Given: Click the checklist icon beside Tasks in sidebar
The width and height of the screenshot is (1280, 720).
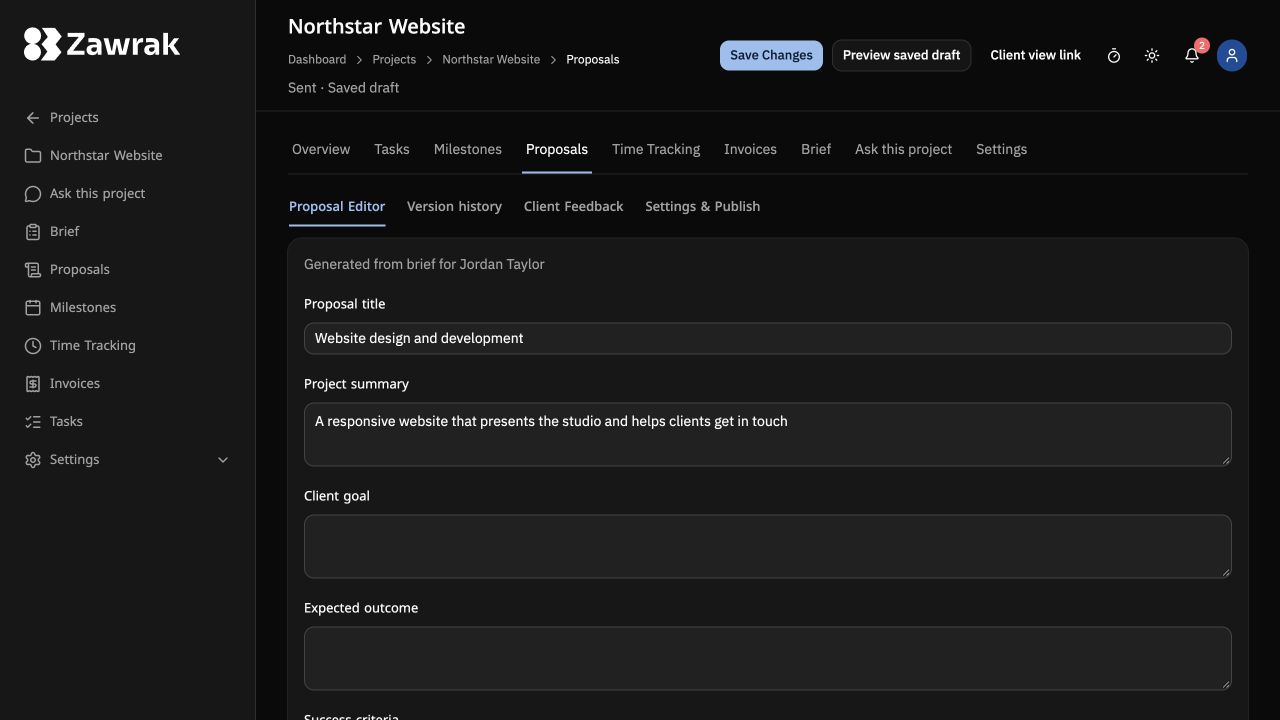Looking at the screenshot, I should click(x=33, y=421).
